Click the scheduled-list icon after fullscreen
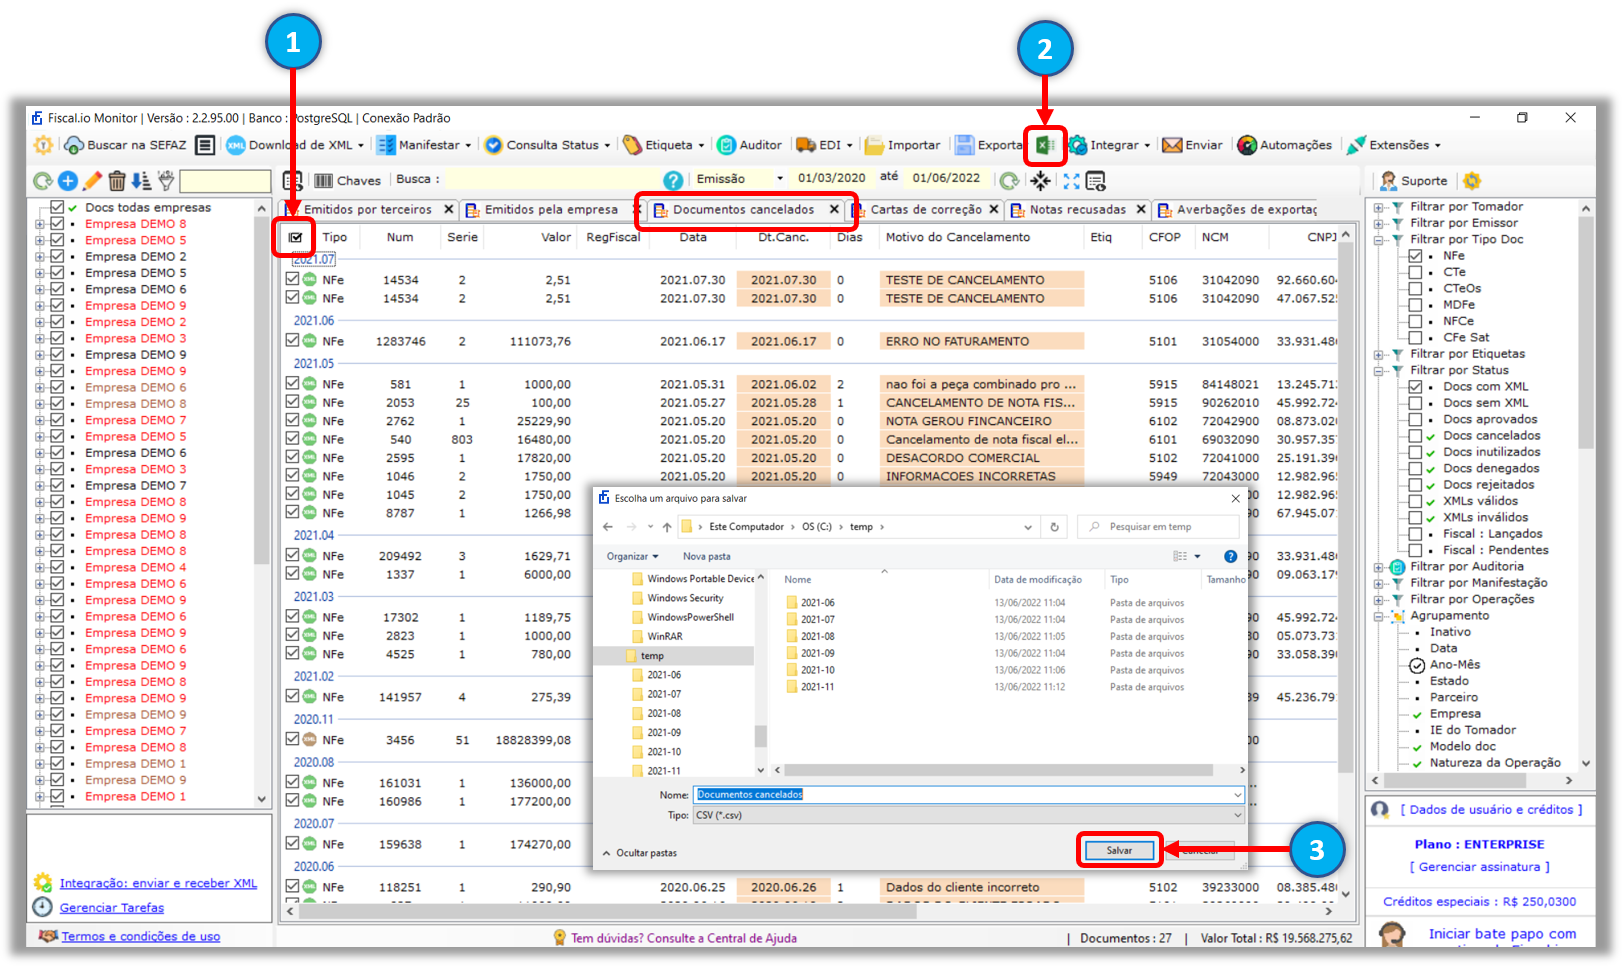Image resolution: width=1623 pixels, height=968 pixels. pos(1096,181)
